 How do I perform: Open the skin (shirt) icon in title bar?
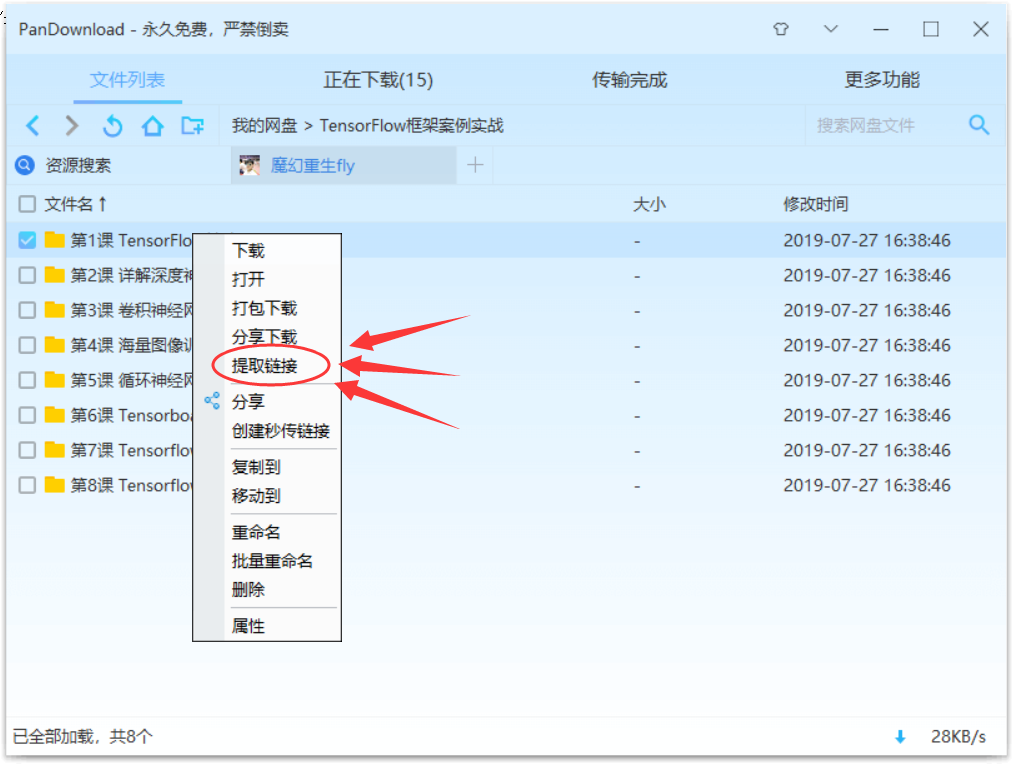pos(781,29)
